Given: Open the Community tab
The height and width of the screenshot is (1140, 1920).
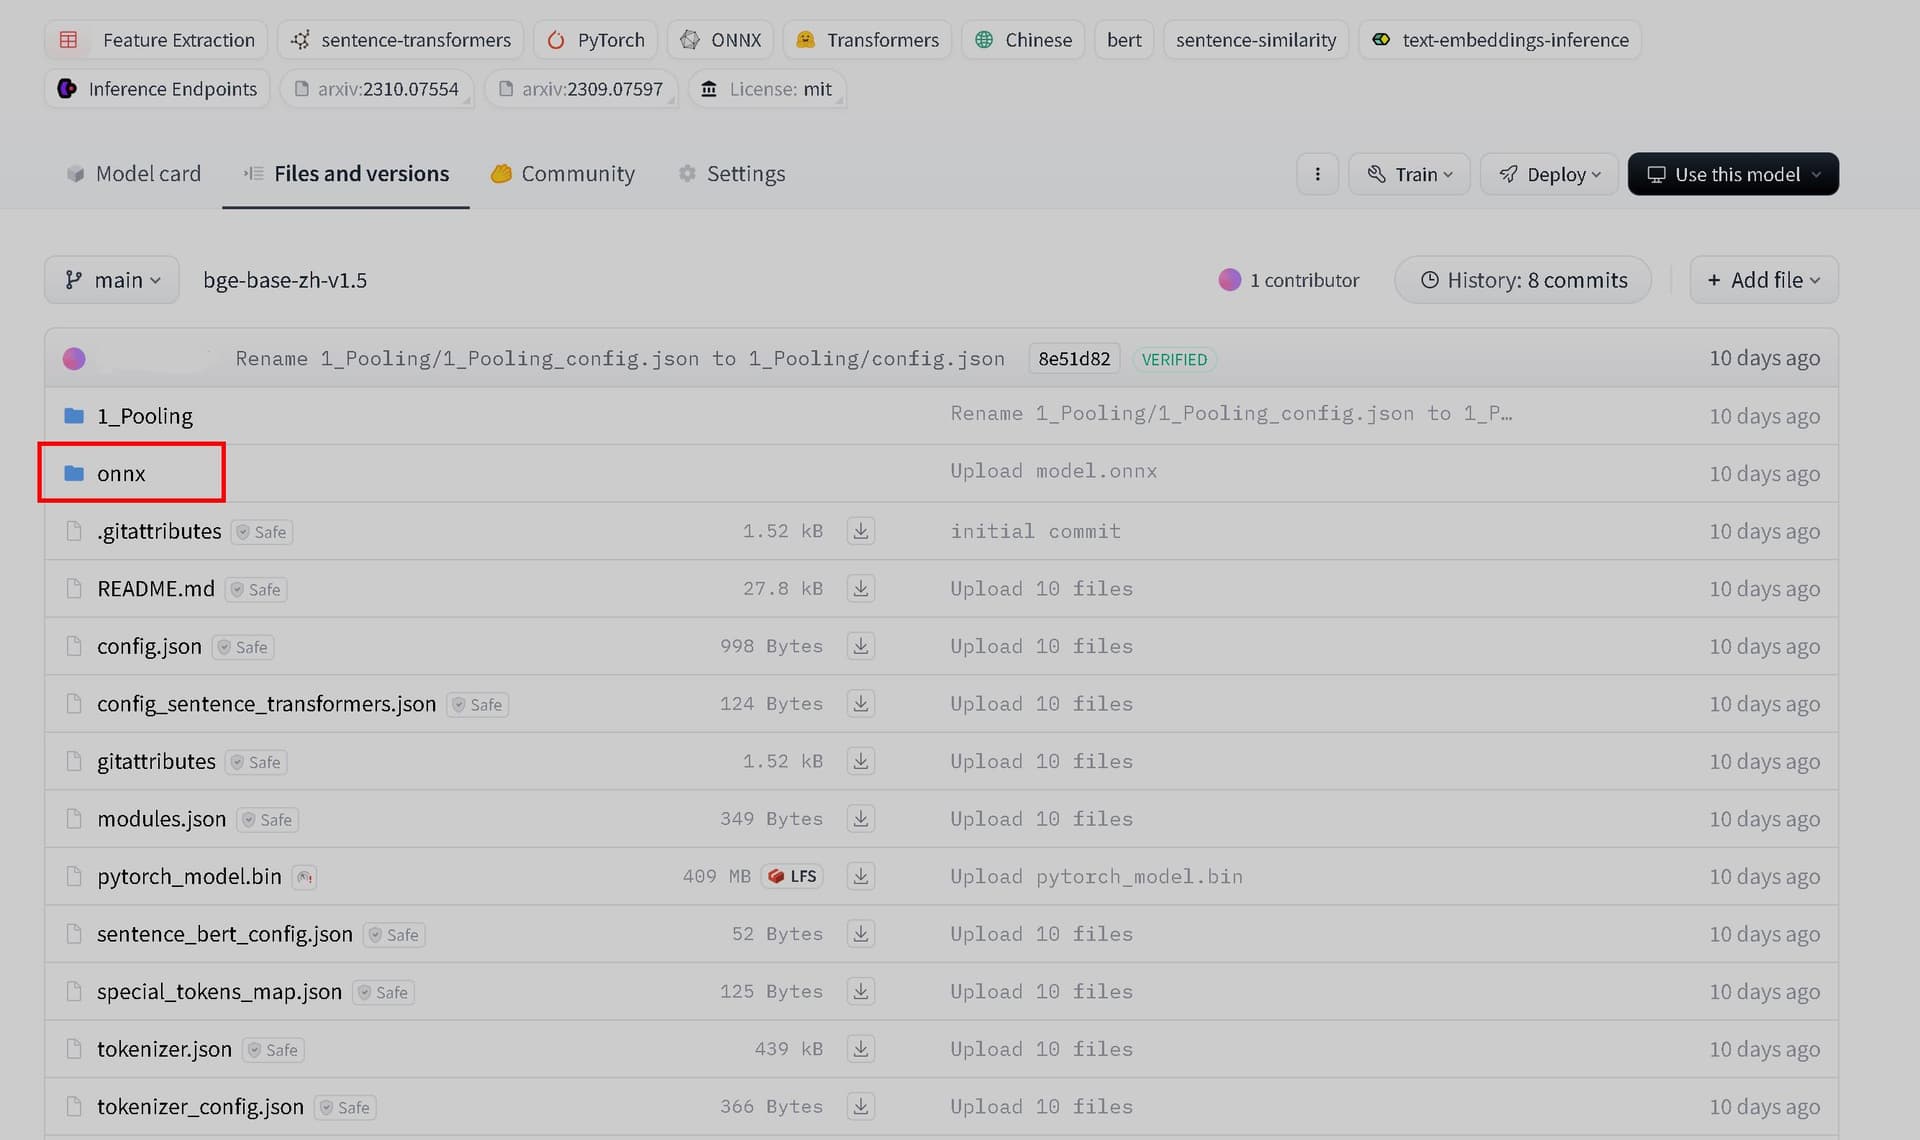Looking at the screenshot, I should click(x=563, y=174).
